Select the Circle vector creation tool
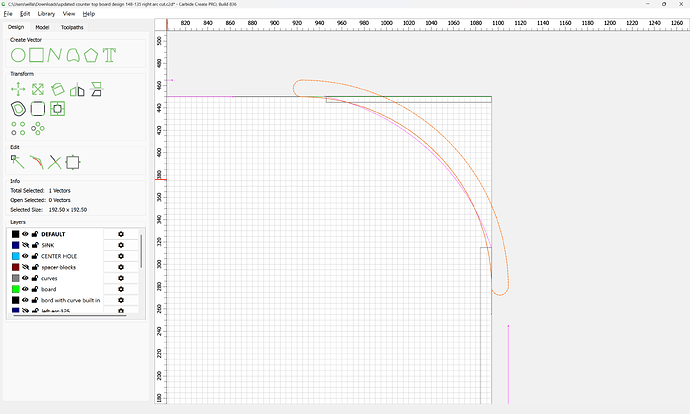690x414 pixels. pos(17,54)
